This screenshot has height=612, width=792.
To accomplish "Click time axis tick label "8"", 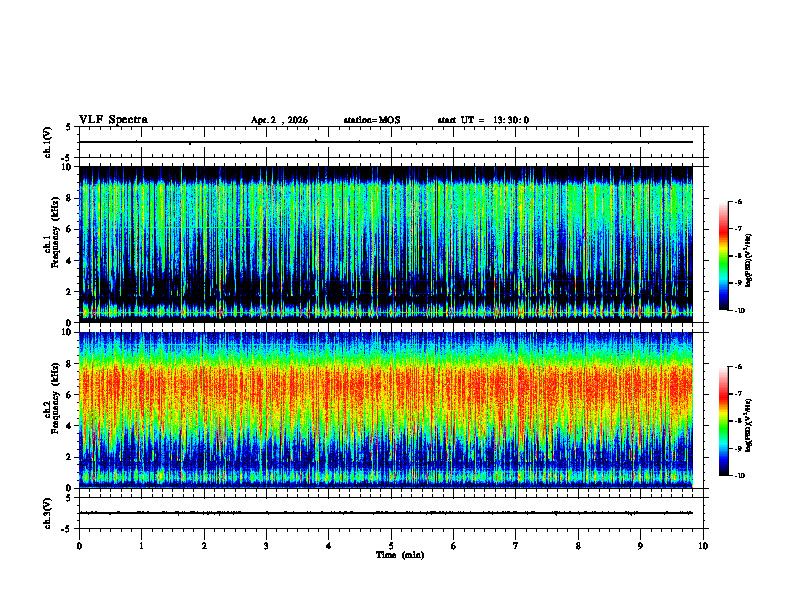I will [578, 546].
